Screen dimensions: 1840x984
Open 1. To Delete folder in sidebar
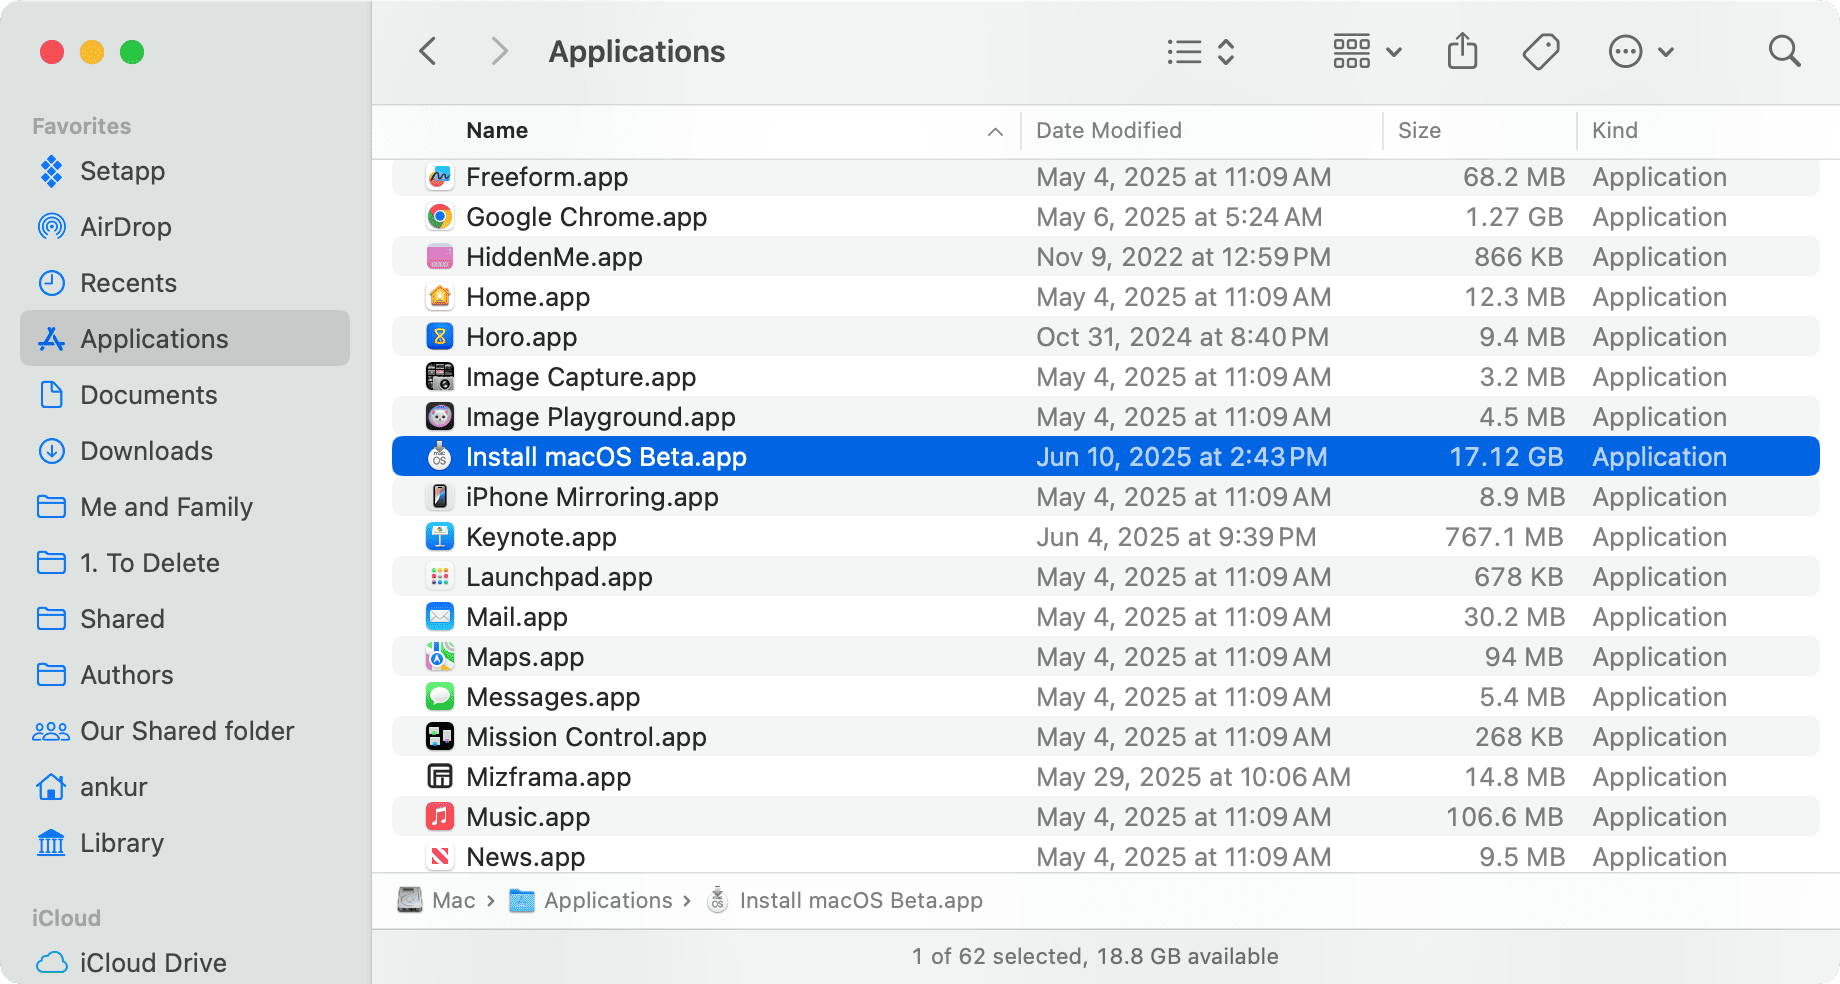[185, 563]
